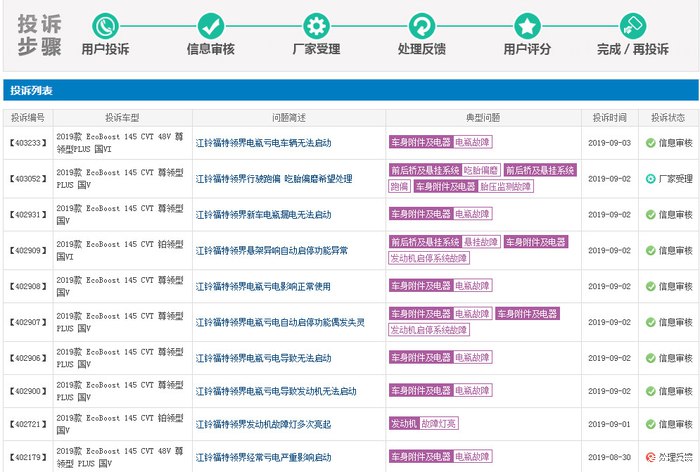Click 厂家受理 status icon in row 403052
700x472 pixels.
[650, 179]
